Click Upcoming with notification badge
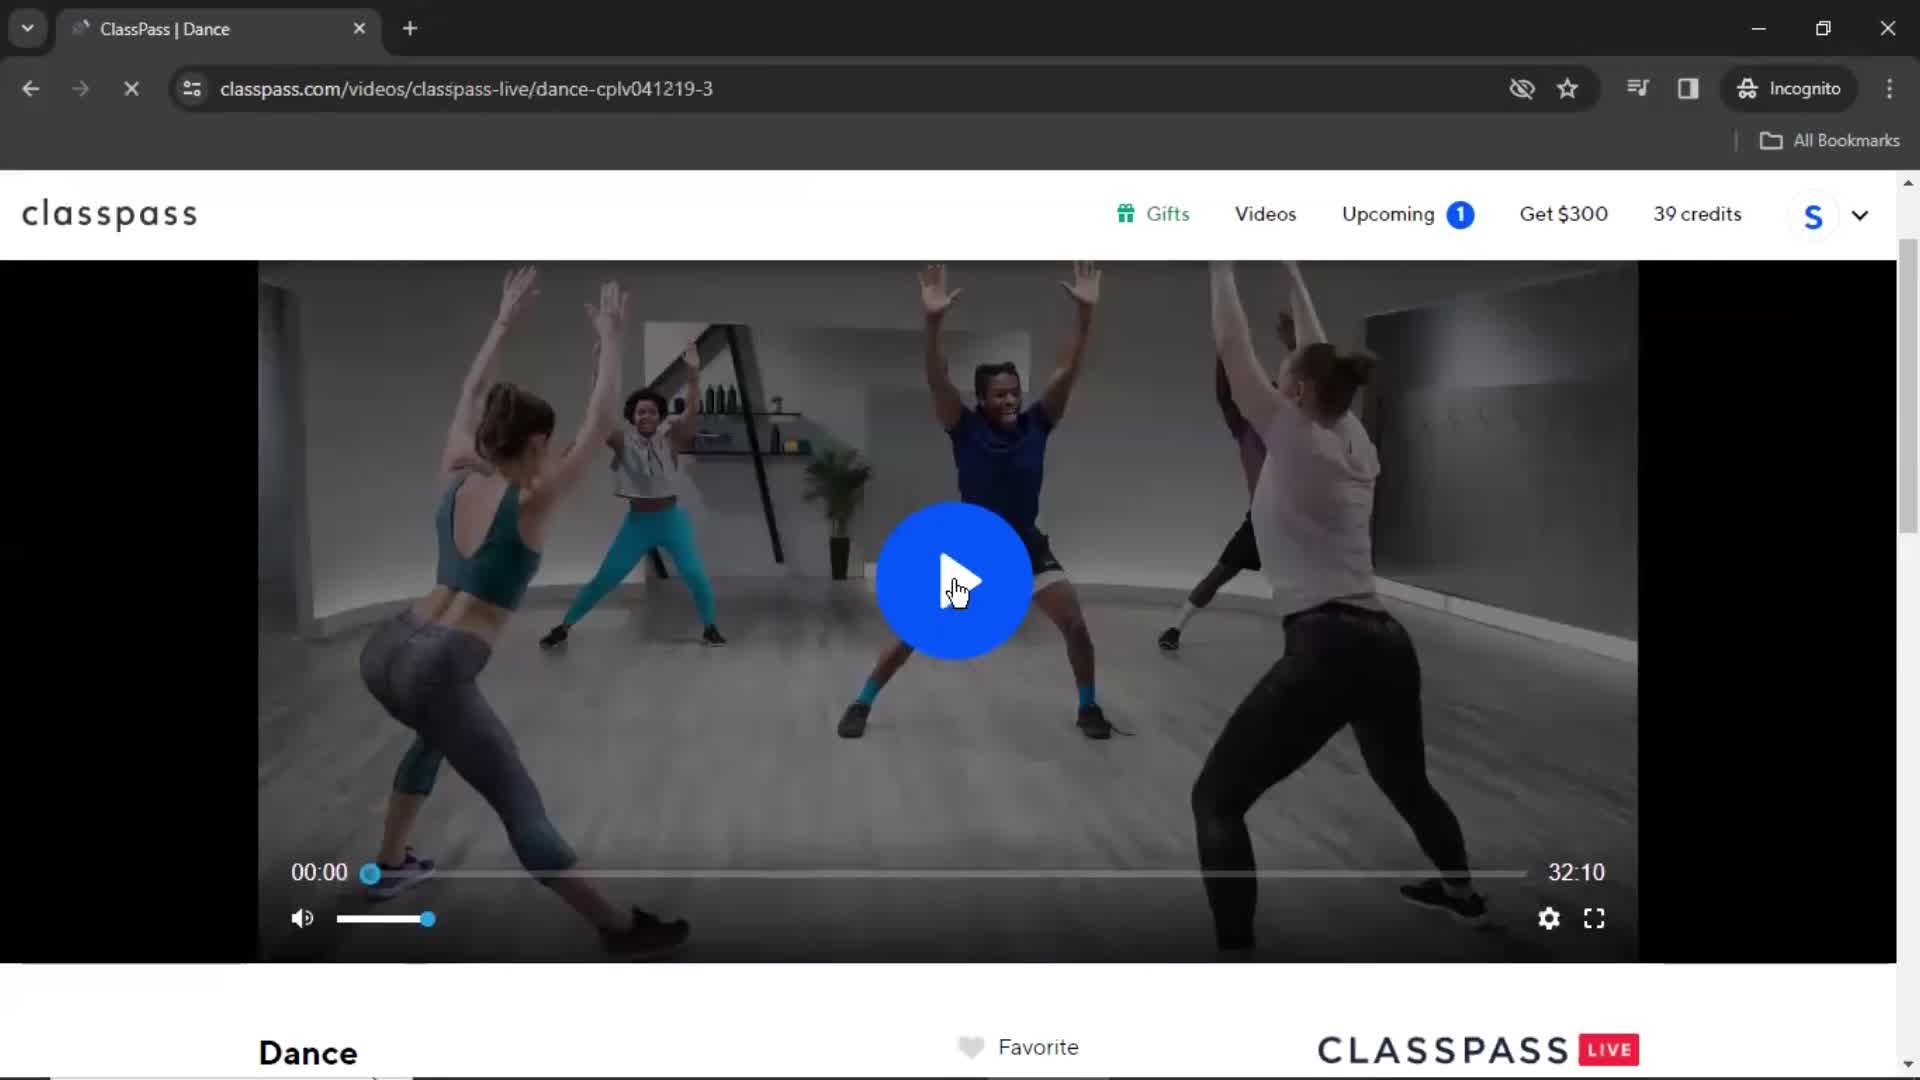Screen dimensions: 1920x1080 1404,214
